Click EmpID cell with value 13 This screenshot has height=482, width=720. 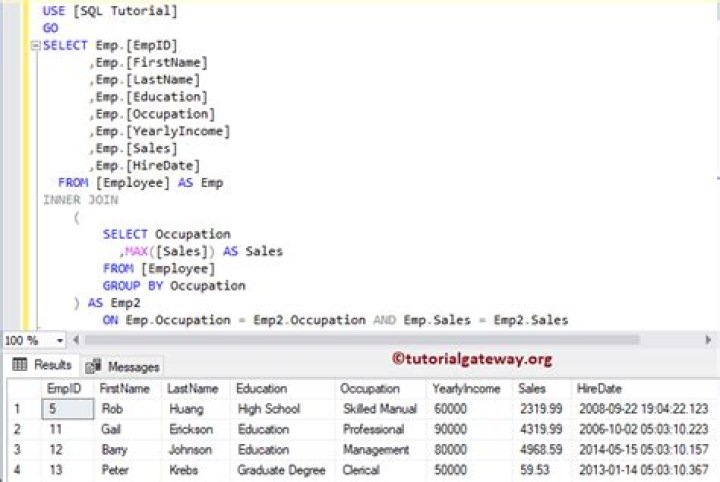(x=68, y=470)
